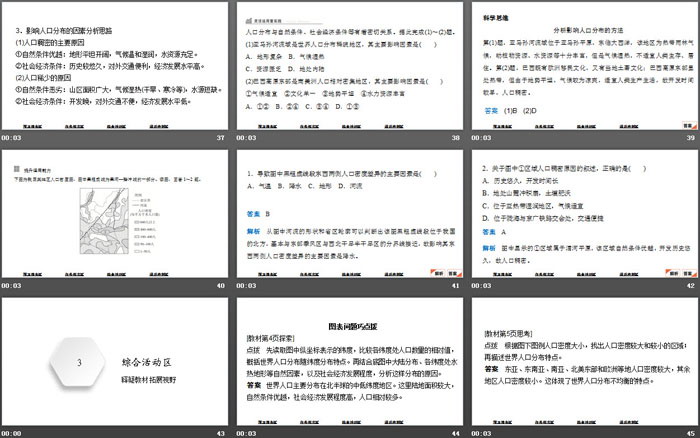This screenshot has width=700, height=438.
Task: Click the 00:03 timing under slide 44
Action: click(x=246, y=433)
